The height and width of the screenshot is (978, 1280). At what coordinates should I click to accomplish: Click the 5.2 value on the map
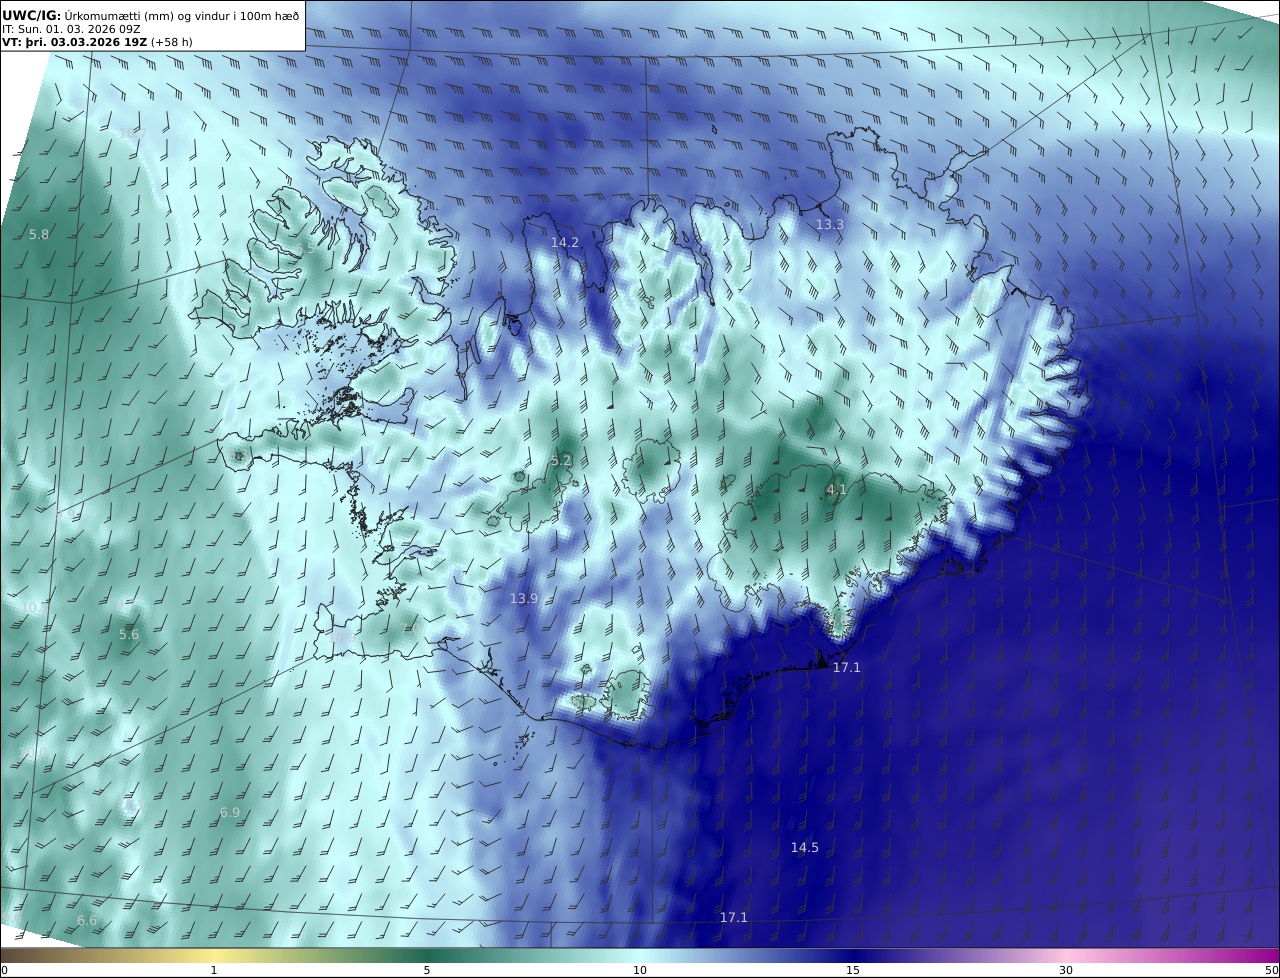pos(561,461)
